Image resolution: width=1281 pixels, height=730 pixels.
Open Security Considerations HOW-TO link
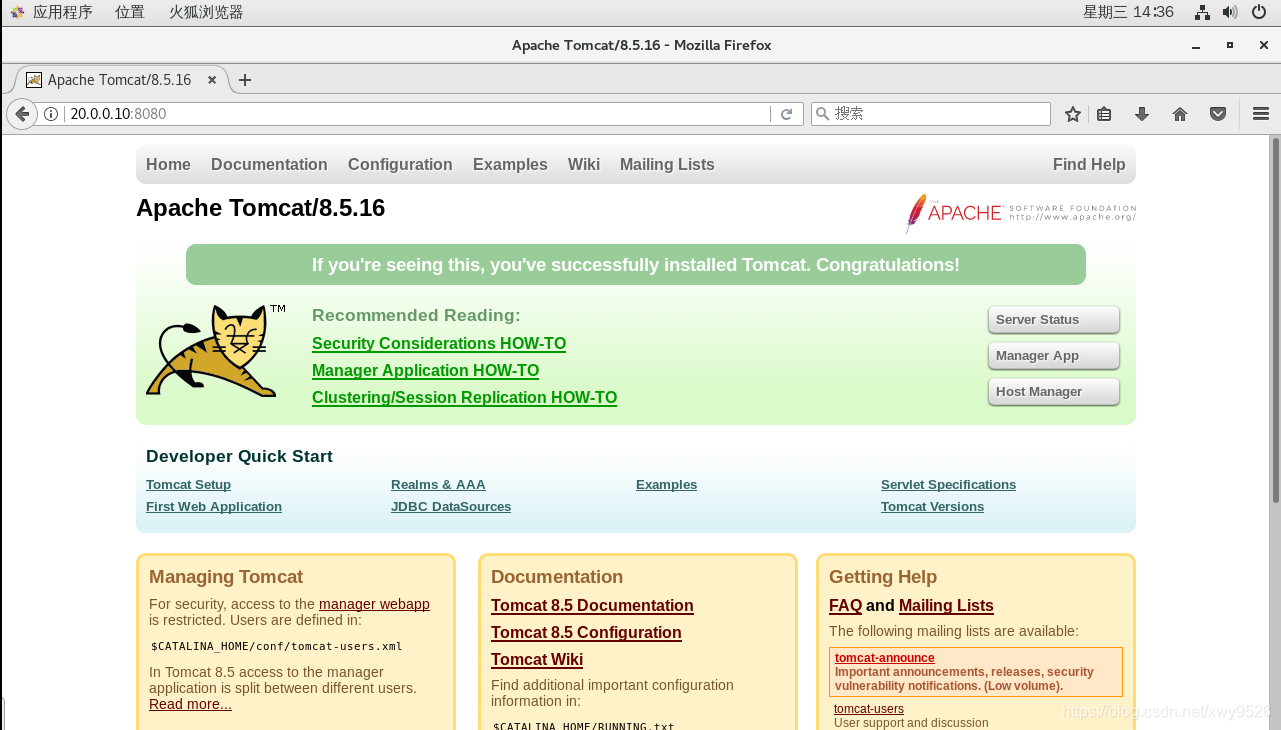tap(439, 344)
